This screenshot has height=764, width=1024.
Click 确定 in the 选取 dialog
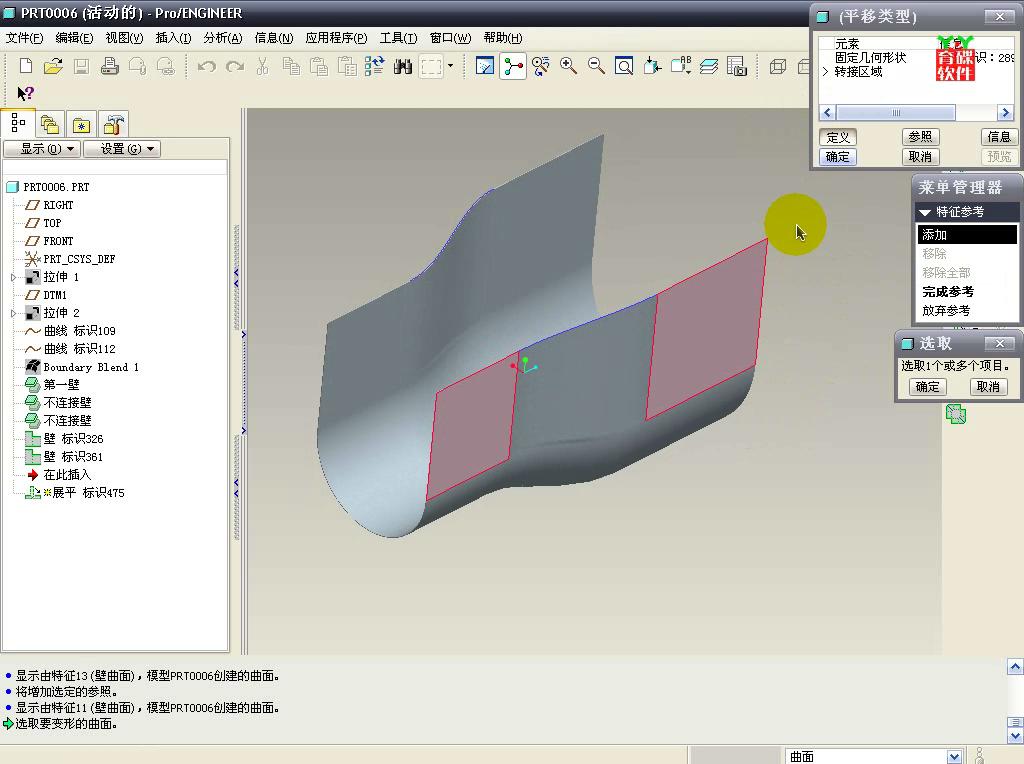click(x=927, y=387)
